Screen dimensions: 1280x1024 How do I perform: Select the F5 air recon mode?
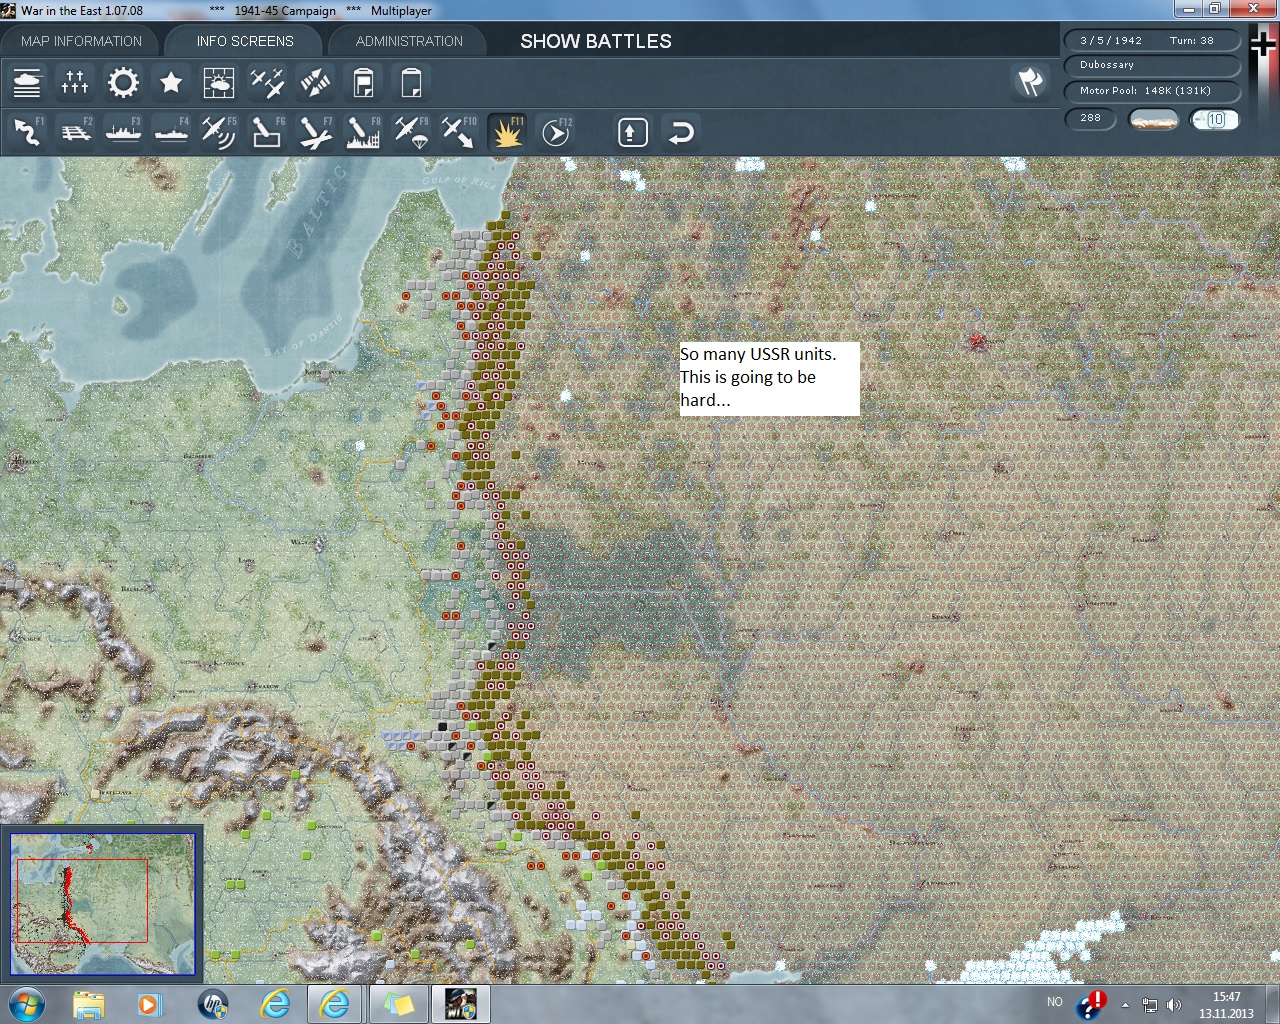point(219,132)
